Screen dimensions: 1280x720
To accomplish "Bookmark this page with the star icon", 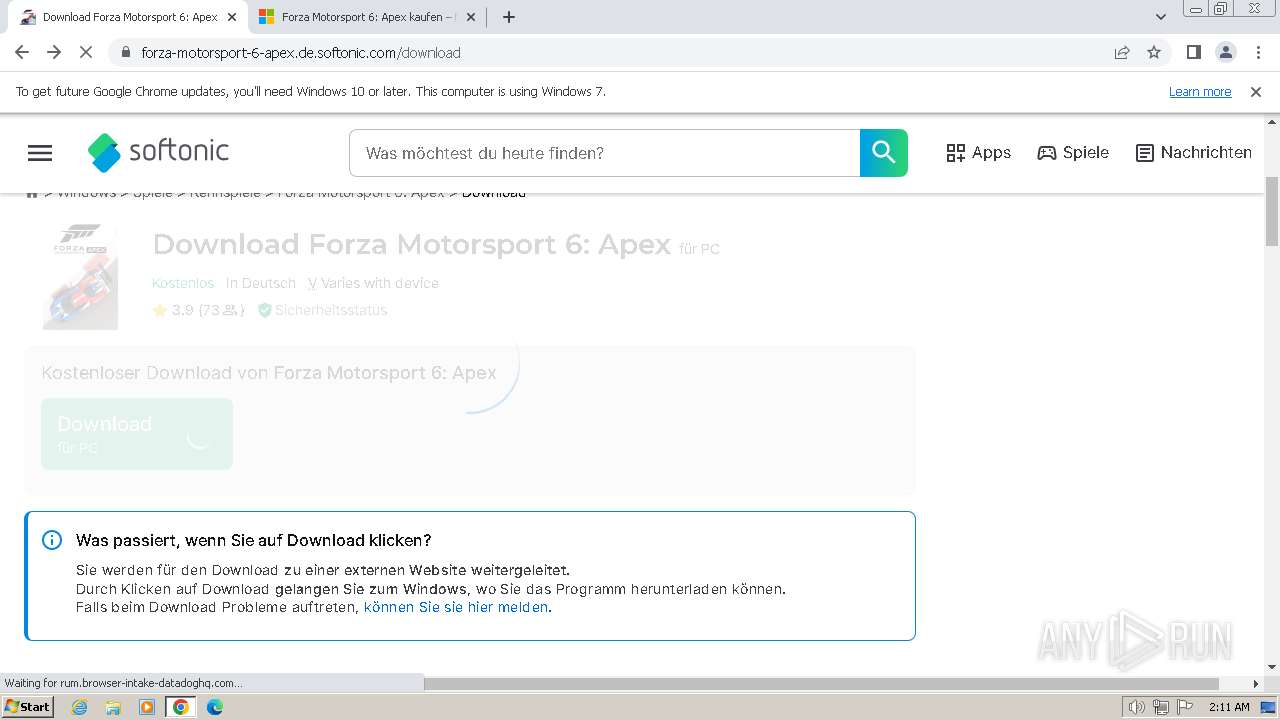I will click(1154, 52).
